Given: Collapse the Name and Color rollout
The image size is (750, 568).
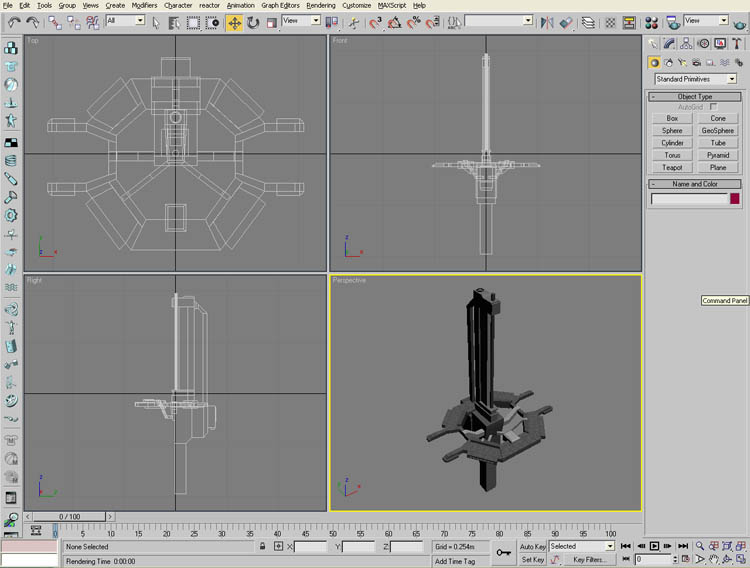Looking at the screenshot, I should 694,184.
